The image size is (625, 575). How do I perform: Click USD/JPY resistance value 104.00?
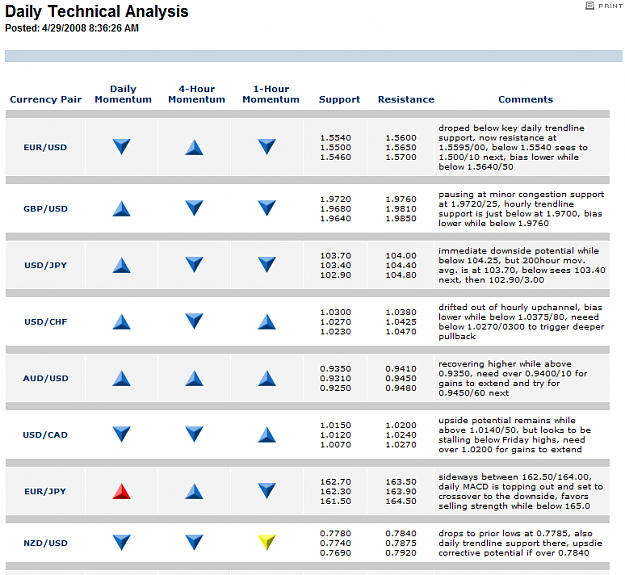401,256
